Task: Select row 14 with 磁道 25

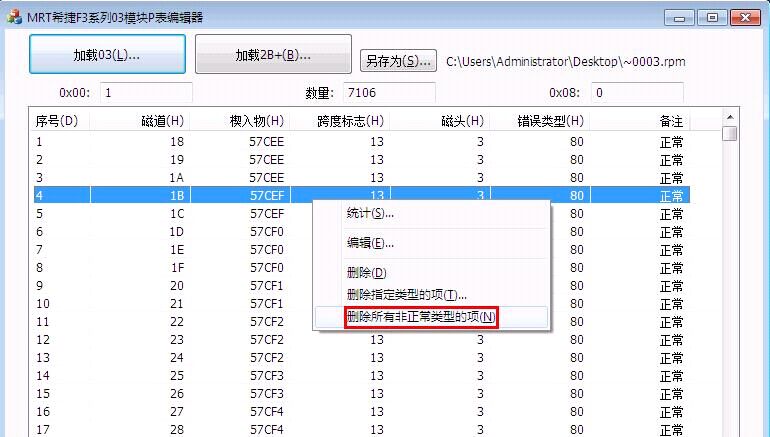Action: tap(362, 376)
